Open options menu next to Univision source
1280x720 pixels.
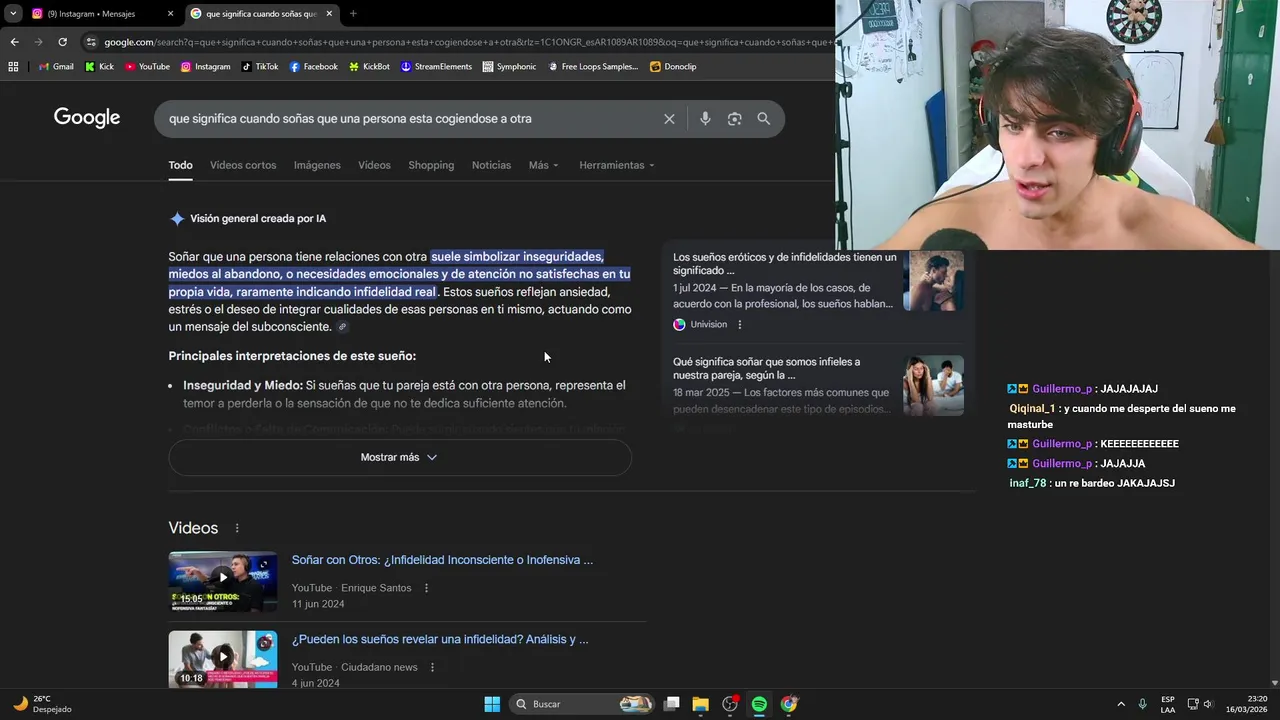(740, 325)
